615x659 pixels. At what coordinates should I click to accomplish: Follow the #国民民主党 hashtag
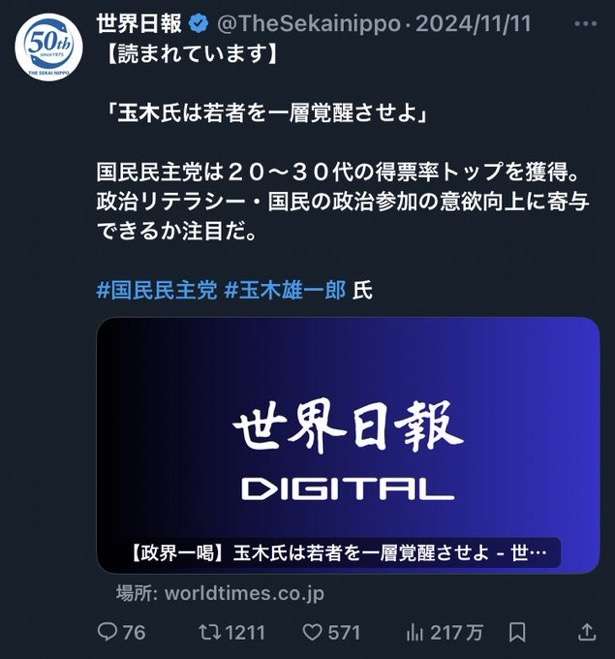coord(157,290)
